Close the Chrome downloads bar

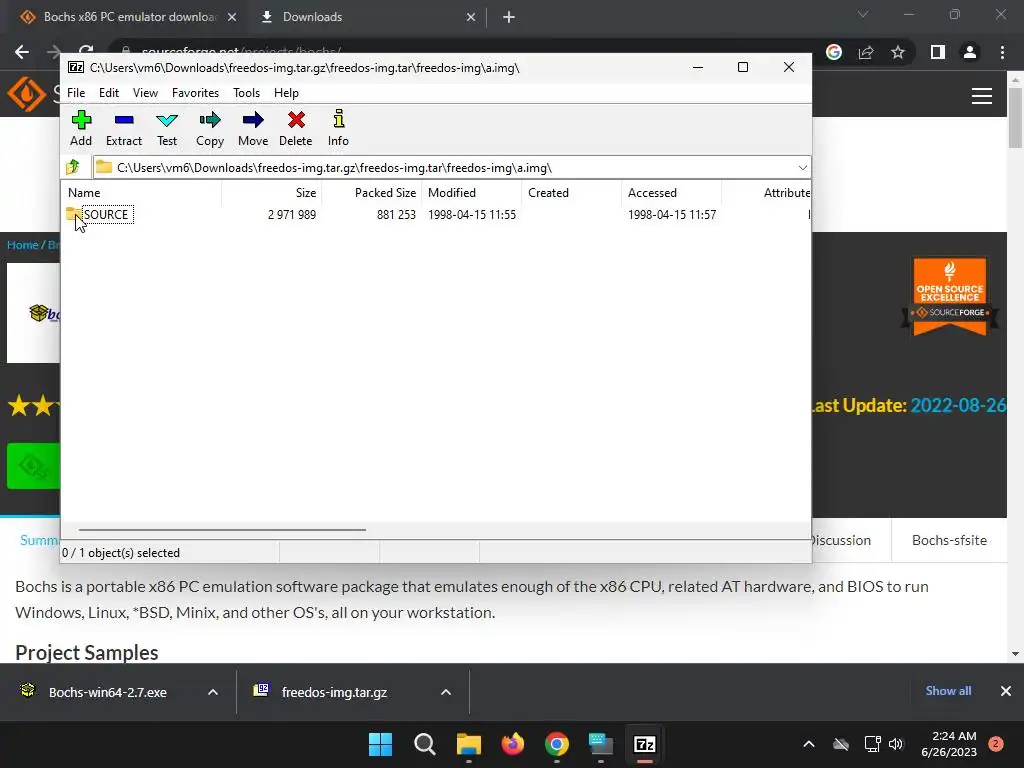point(1006,691)
